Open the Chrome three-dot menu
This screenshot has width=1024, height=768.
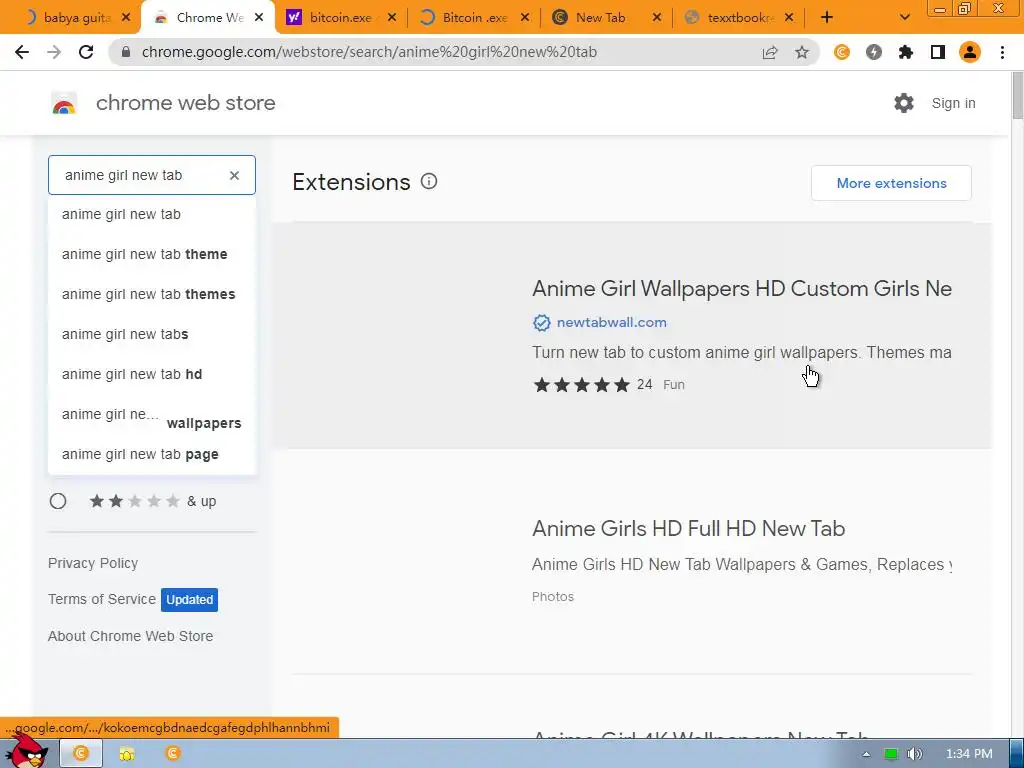tap(1002, 52)
